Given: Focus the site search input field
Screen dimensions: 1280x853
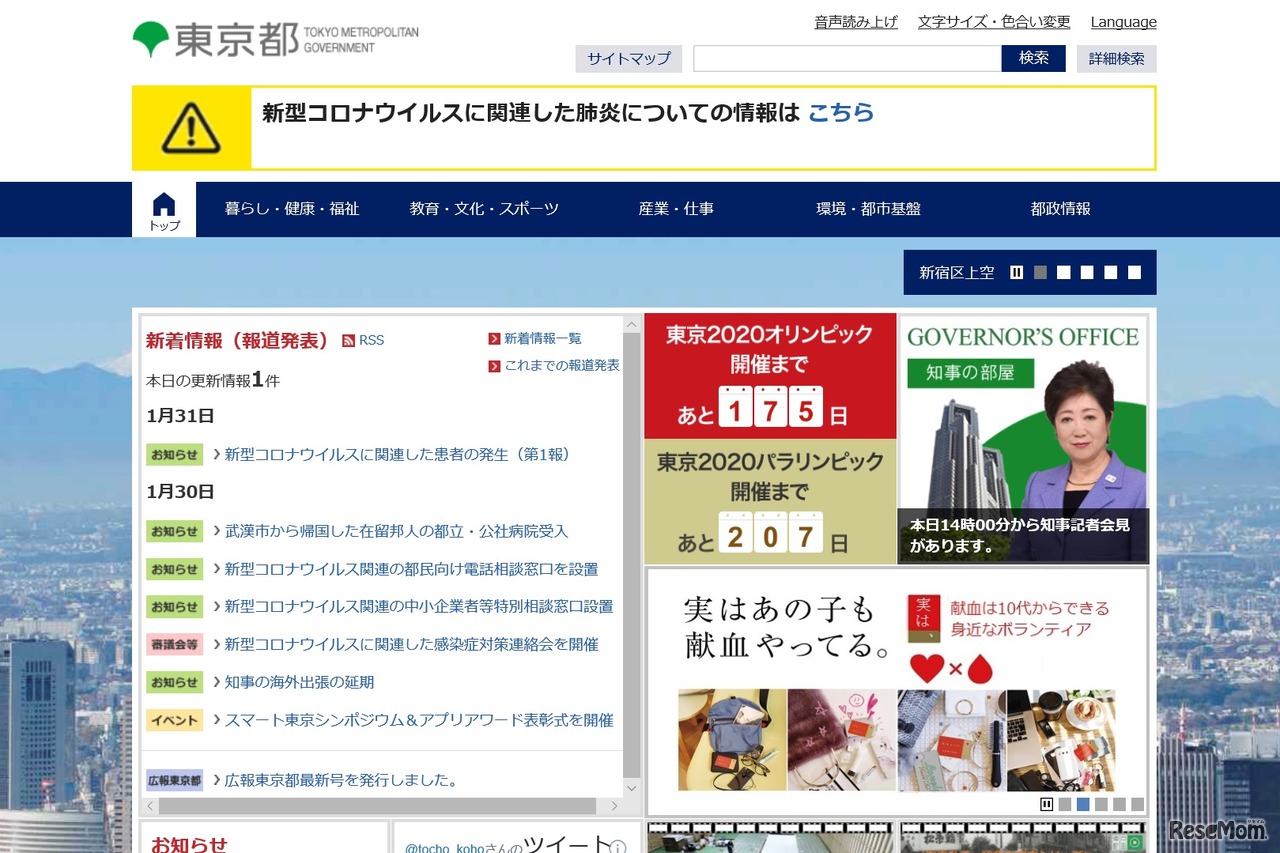Looking at the screenshot, I should coord(848,59).
